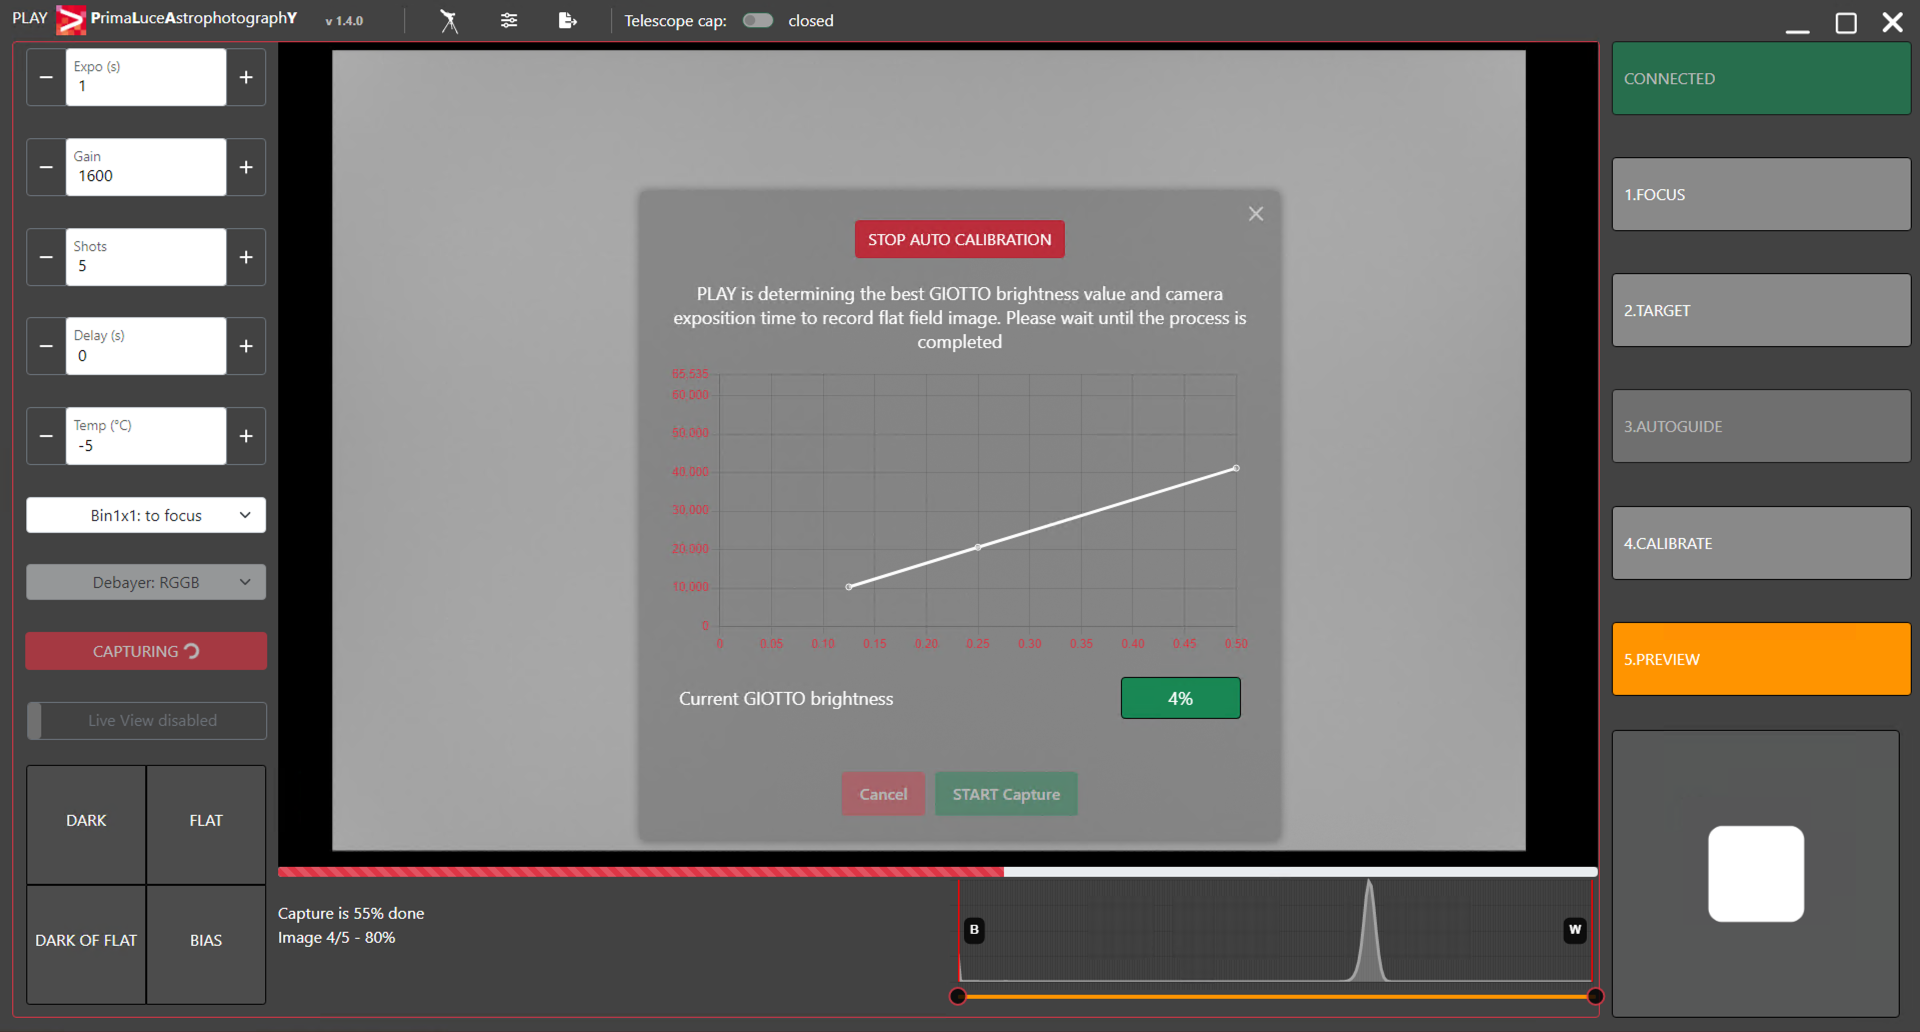
Task: Click the 'Current GIOTTO brightness' label
Action: [786, 698]
